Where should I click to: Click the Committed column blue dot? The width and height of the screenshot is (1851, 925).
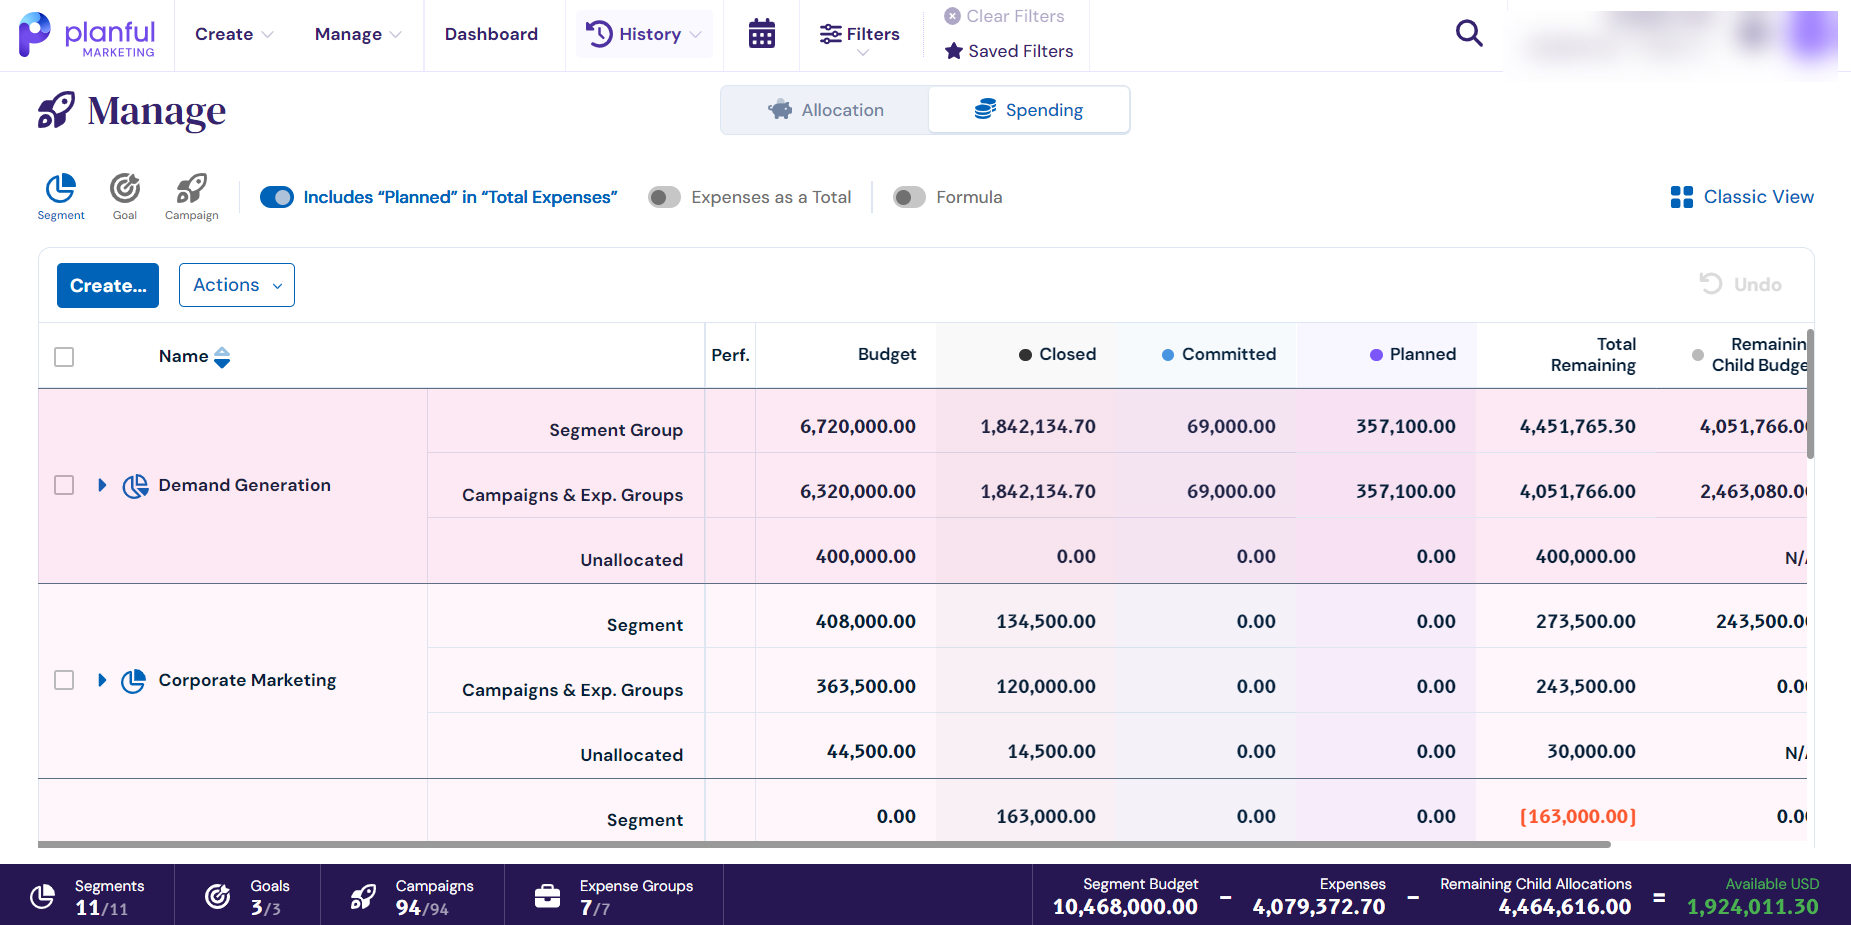[x=1168, y=355]
